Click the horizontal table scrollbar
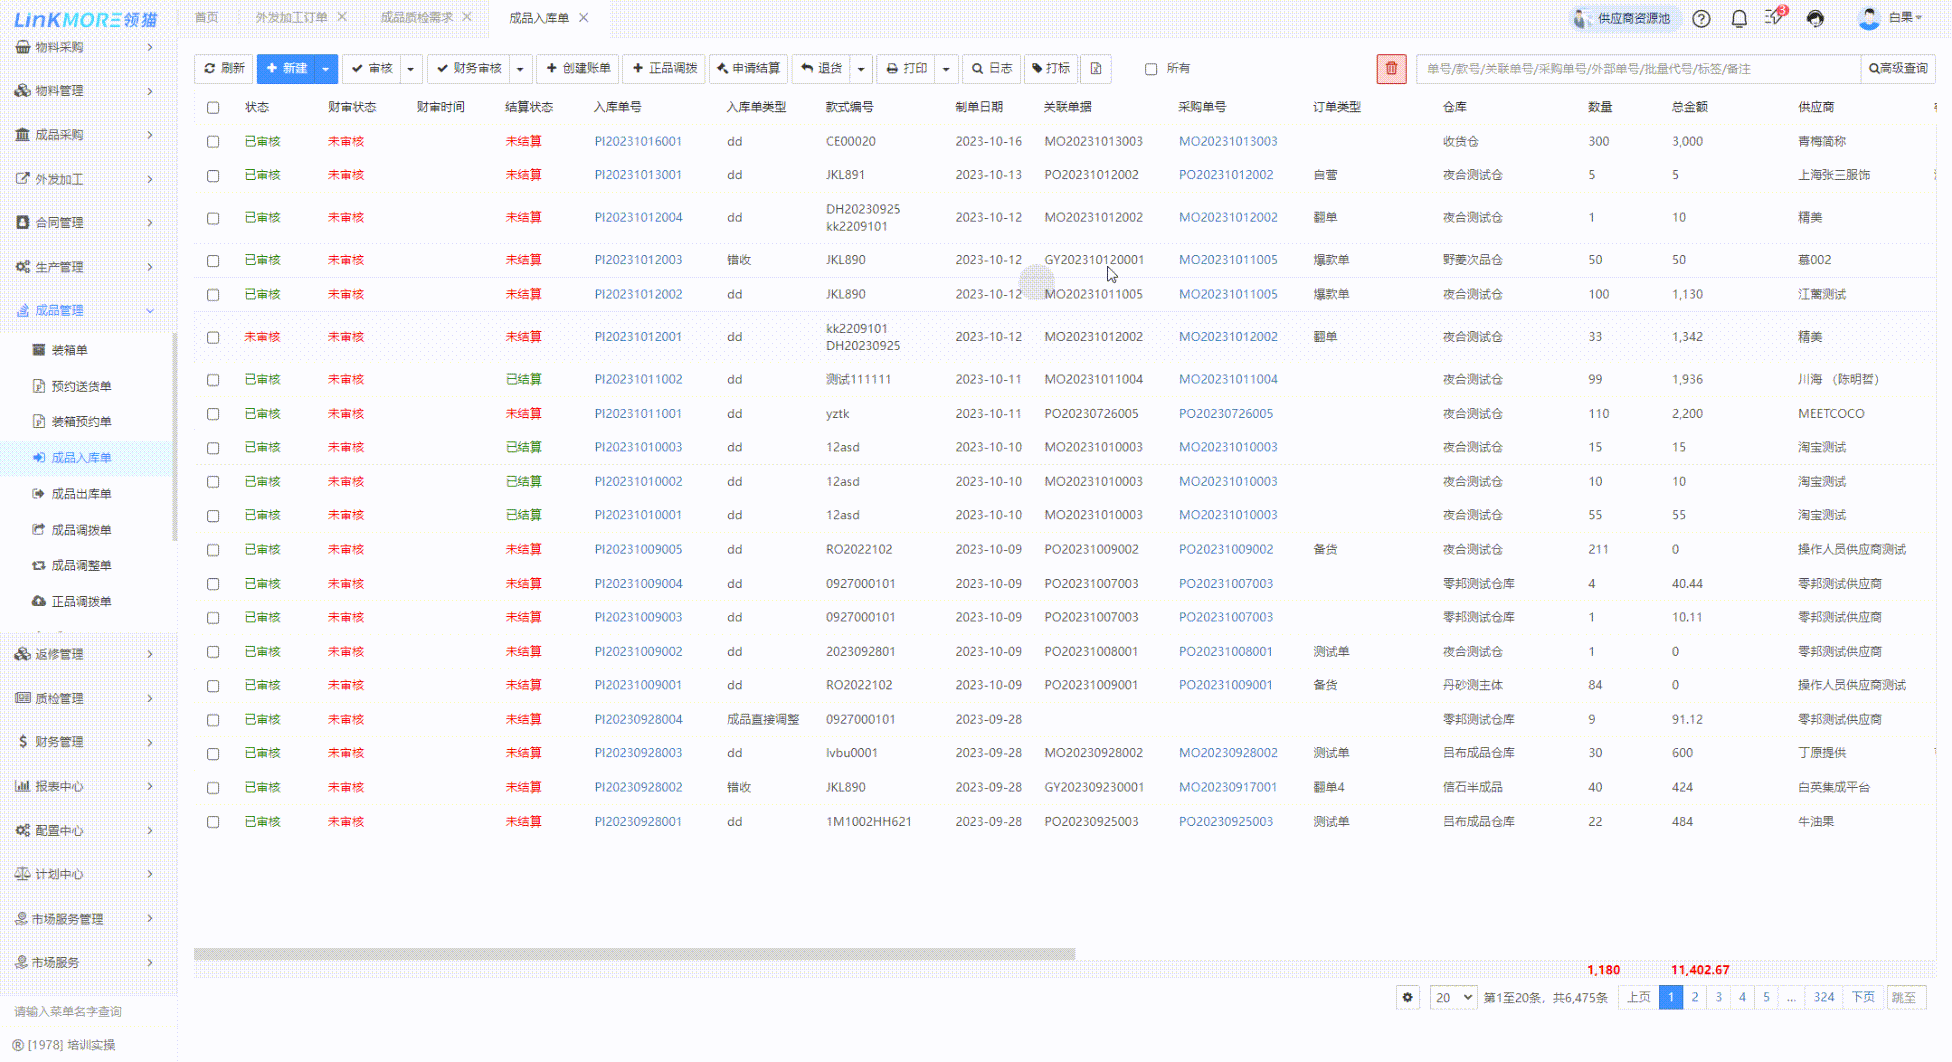This screenshot has height=1062, width=1952. tap(634, 954)
